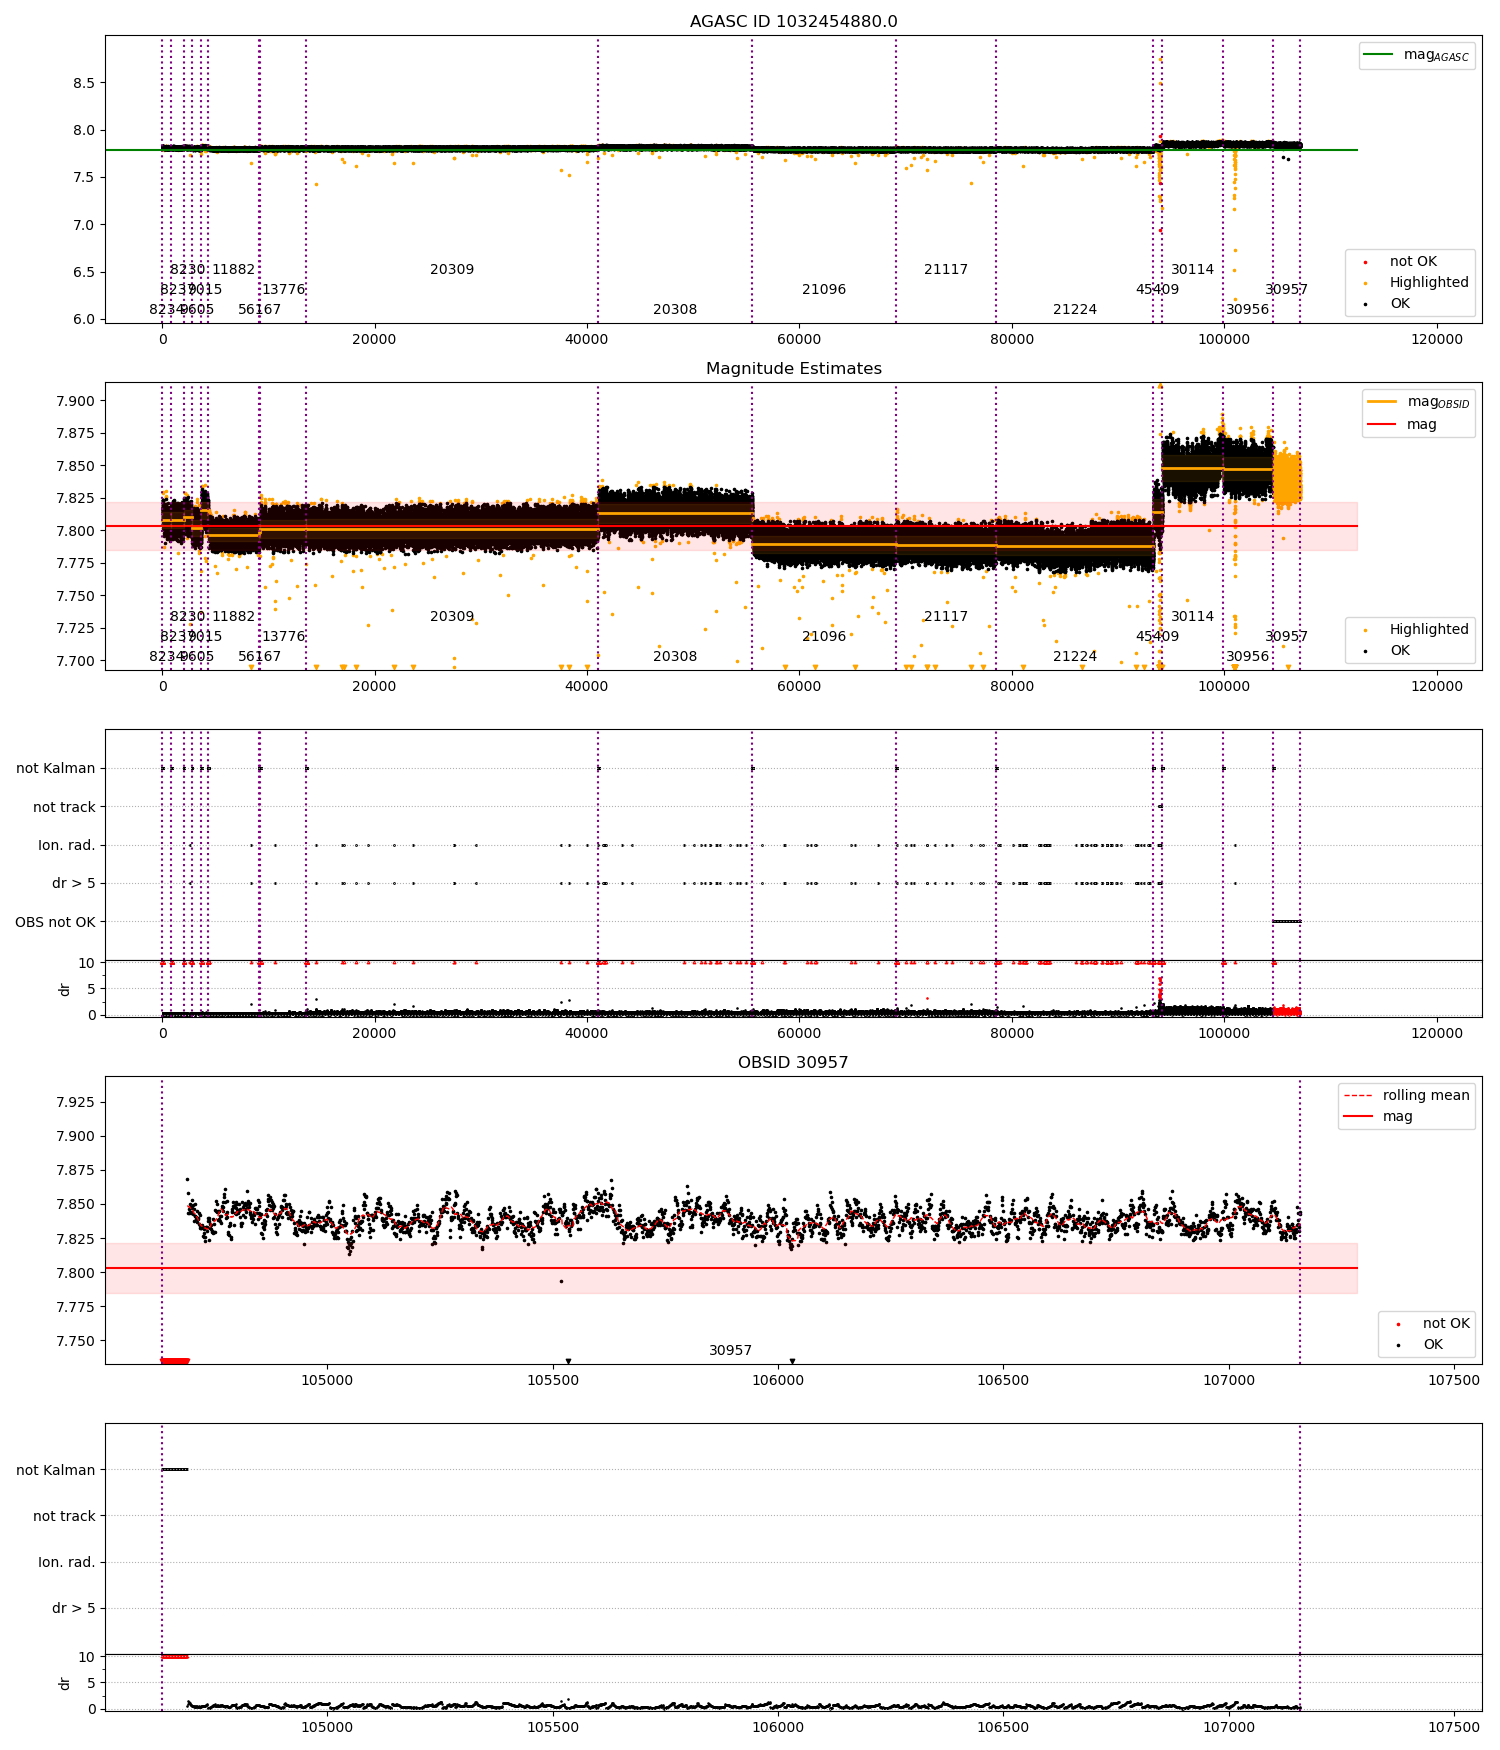Click y-axis tick '7.700' in Magnitude Estimates plot

pyautogui.click(x=75, y=661)
